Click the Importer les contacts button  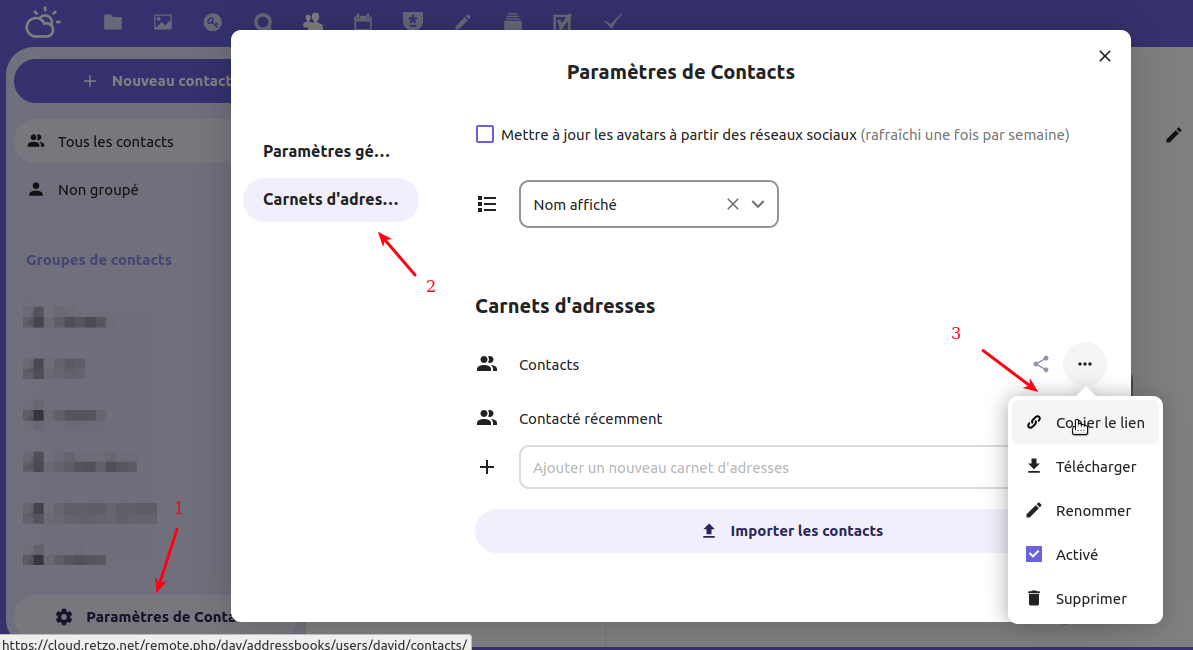pos(742,531)
